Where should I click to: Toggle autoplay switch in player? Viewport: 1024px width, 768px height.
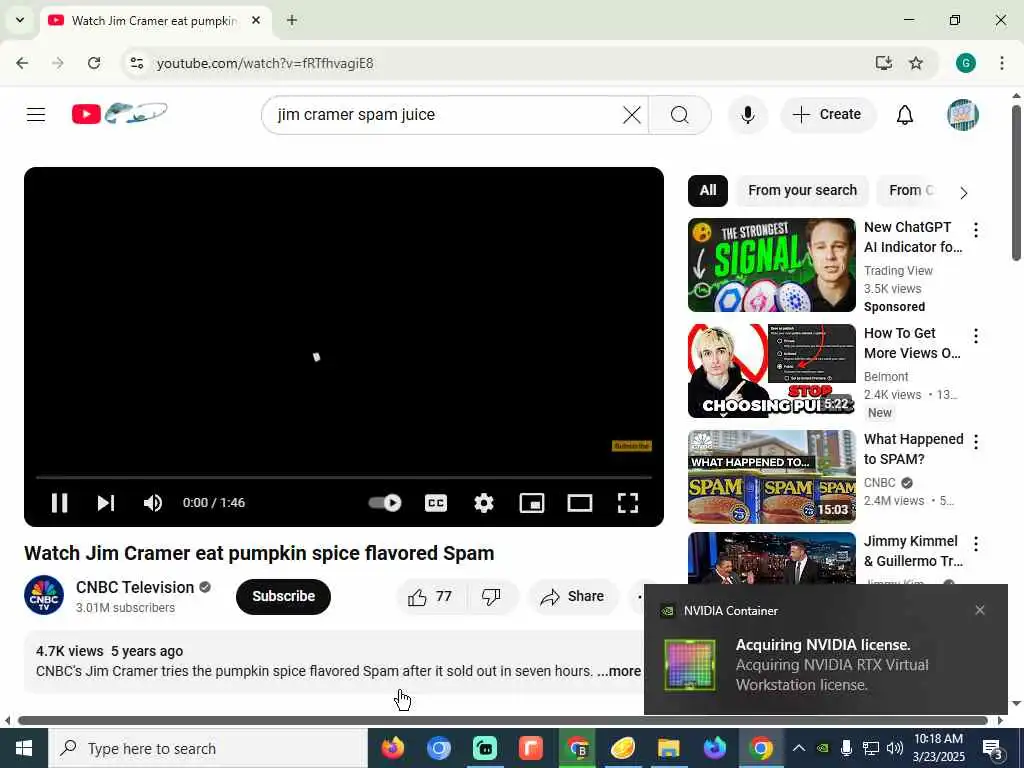(x=385, y=503)
